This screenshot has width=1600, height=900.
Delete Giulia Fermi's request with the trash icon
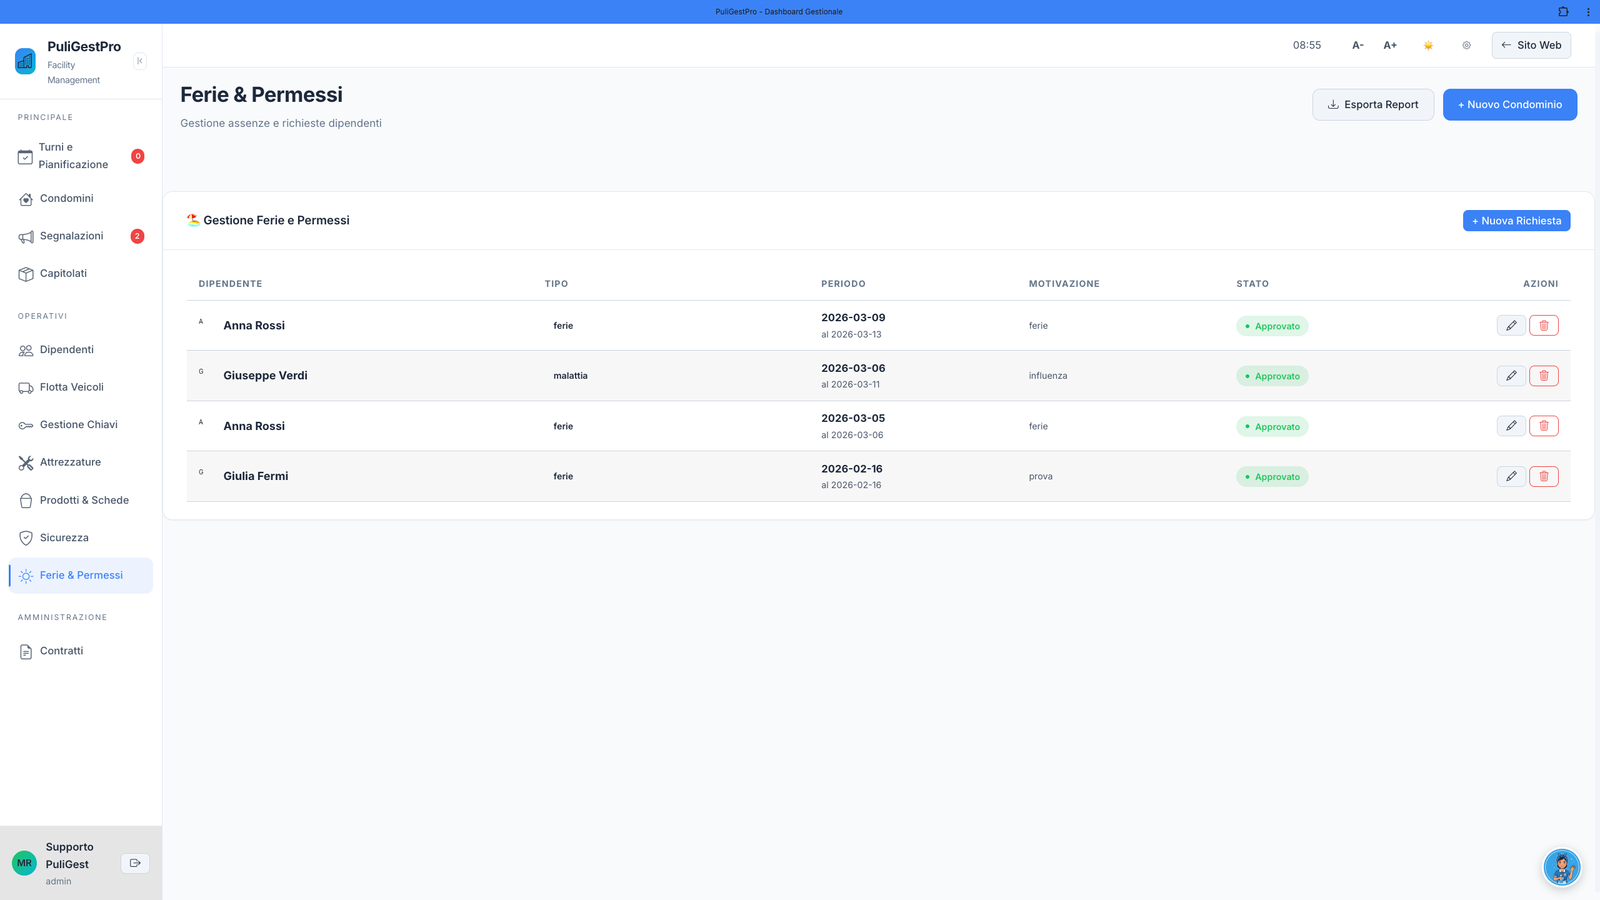pyautogui.click(x=1544, y=476)
